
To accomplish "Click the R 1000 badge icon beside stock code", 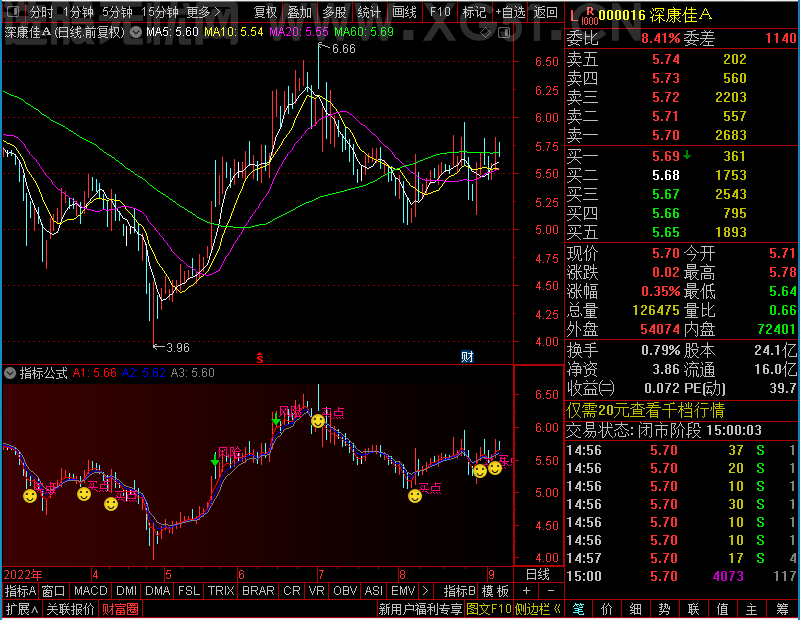I will 590,16.
